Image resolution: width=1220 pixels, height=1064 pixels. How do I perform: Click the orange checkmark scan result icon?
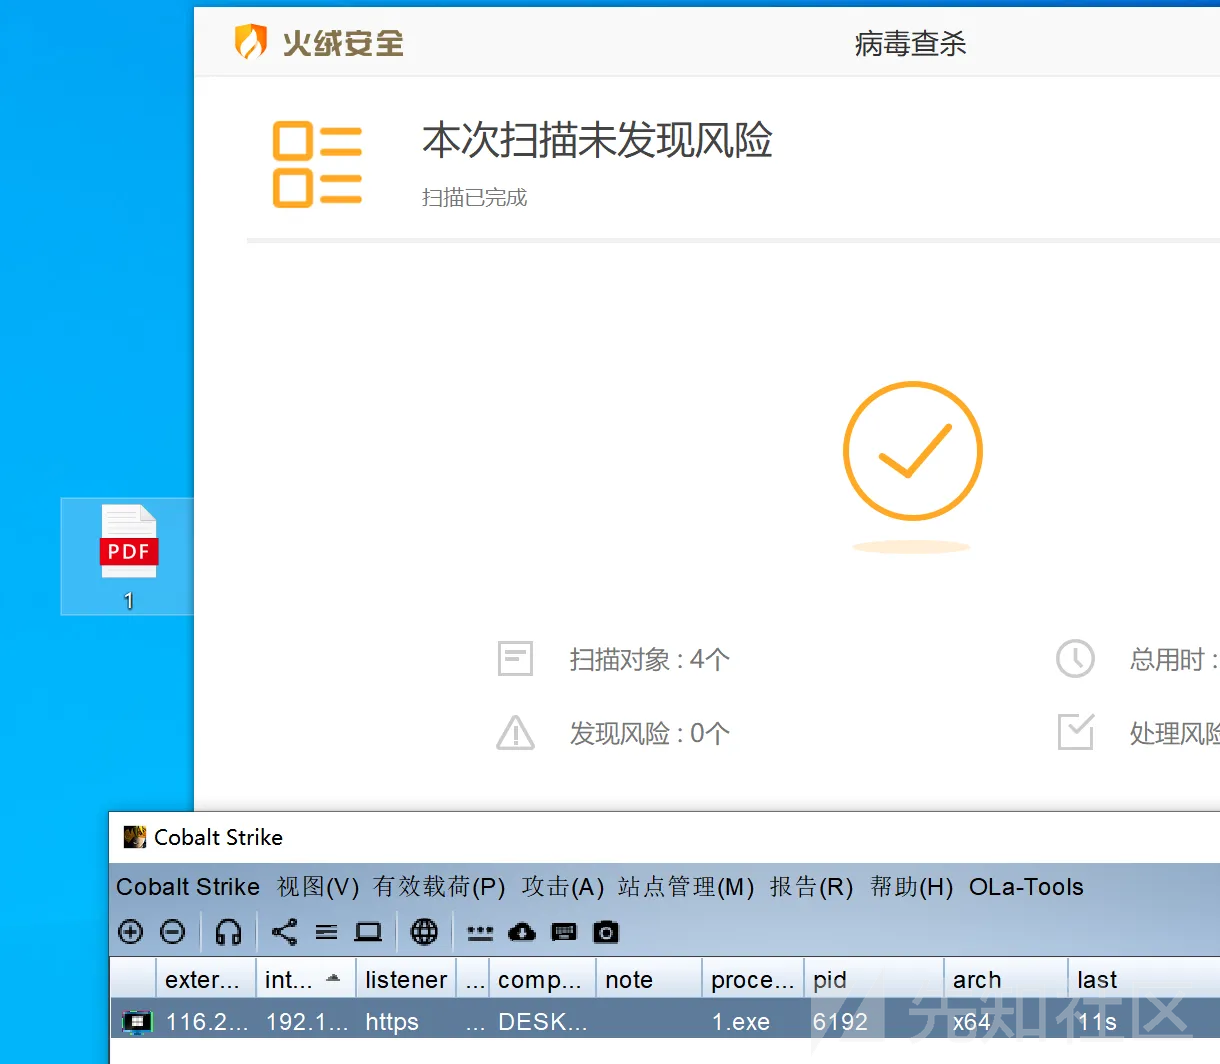(912, 451)
